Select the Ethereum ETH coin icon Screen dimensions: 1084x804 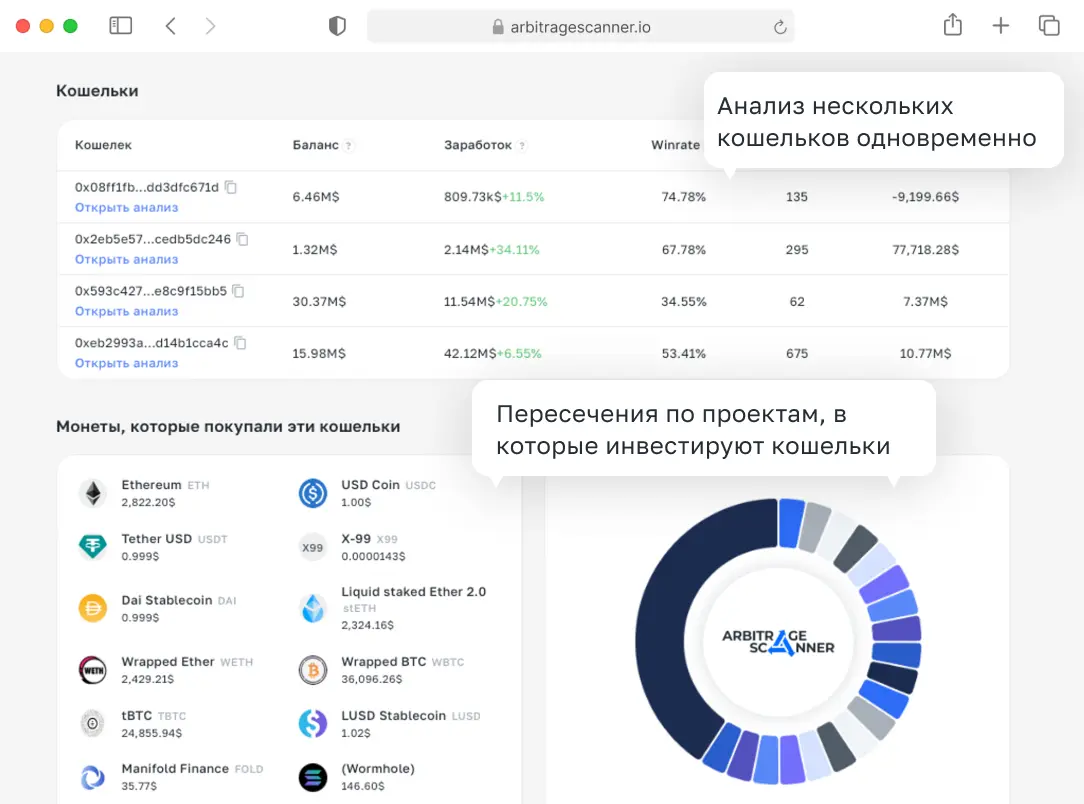click(92, 492)
